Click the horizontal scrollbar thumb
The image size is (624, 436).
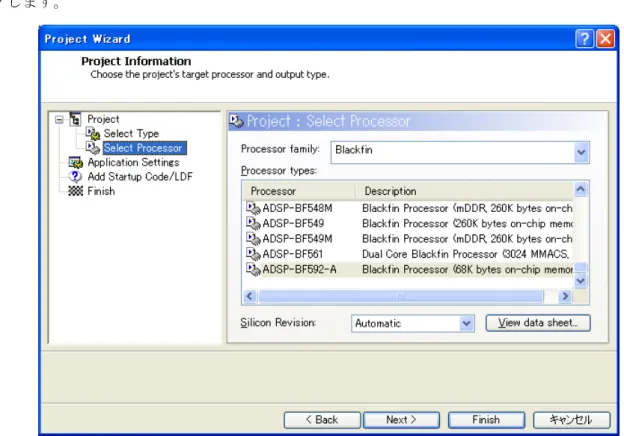[400, 296]
